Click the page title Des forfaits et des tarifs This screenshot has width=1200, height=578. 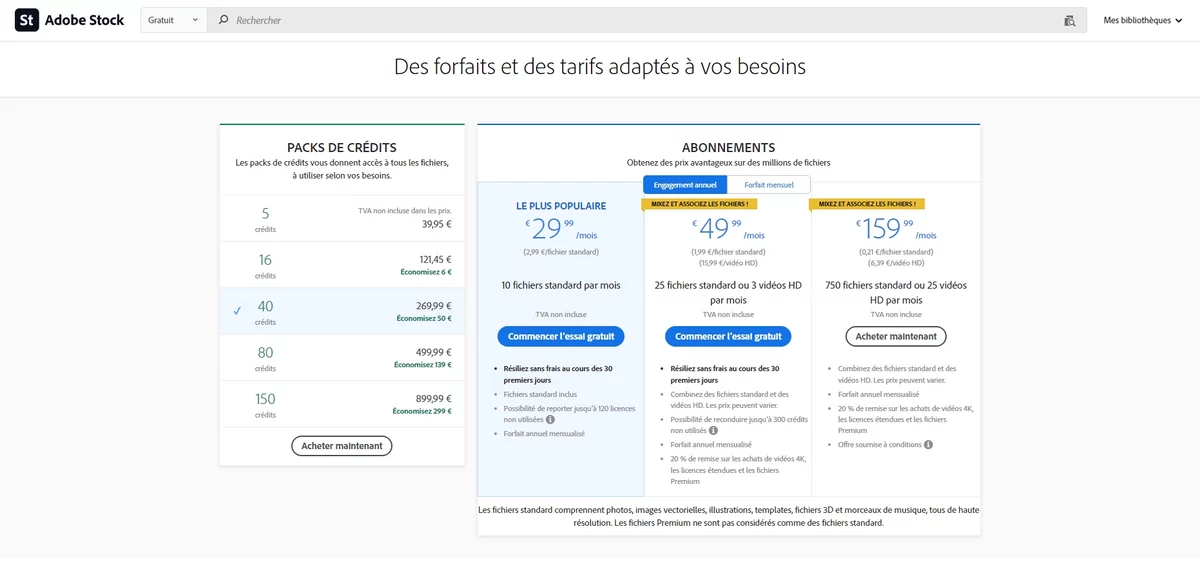tap(600, 67)
